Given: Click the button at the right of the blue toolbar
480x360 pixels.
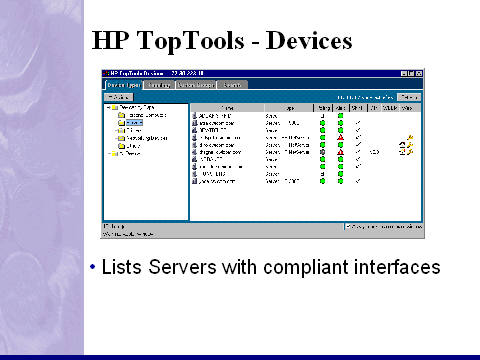Looking at the screenshot, I should pyautogui.click(x=409, y=97).
